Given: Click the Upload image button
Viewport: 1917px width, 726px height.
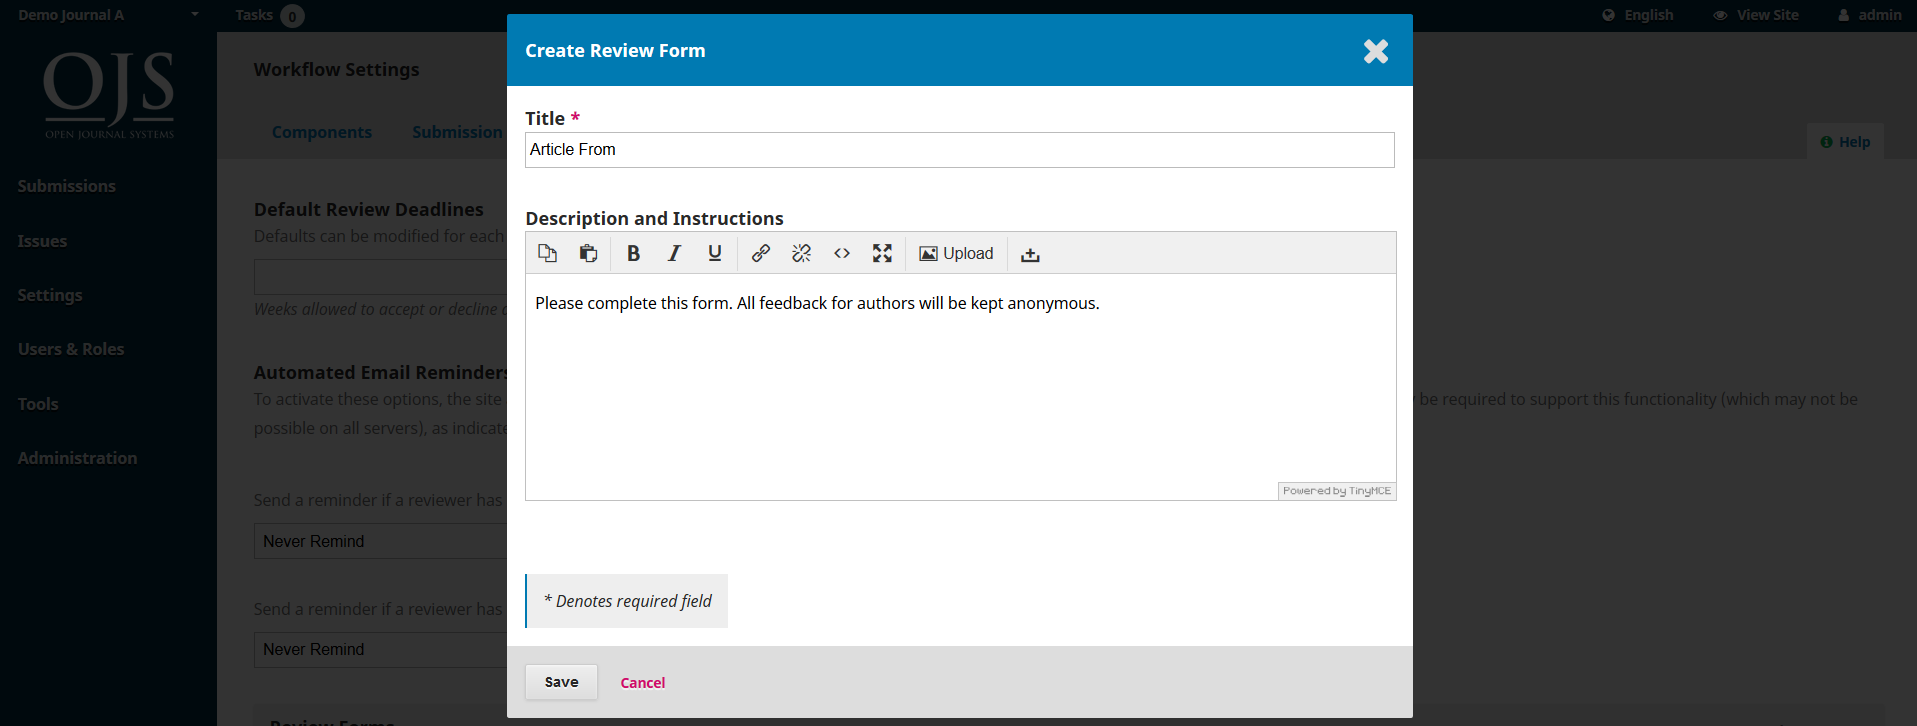Looking at the screenshot, I should (956, 253).
